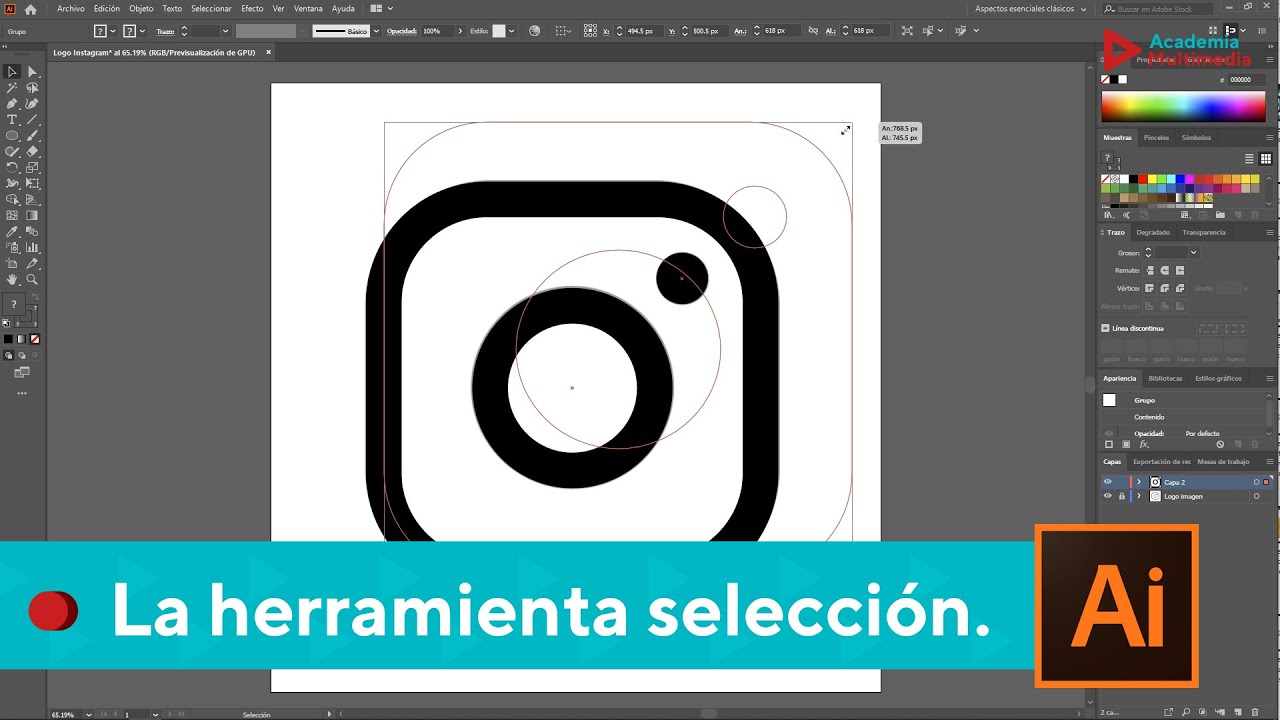Screen dimensions: 1280x720
Task: Switch to the Bibliotecas tab
Action: pos(1165,378)
